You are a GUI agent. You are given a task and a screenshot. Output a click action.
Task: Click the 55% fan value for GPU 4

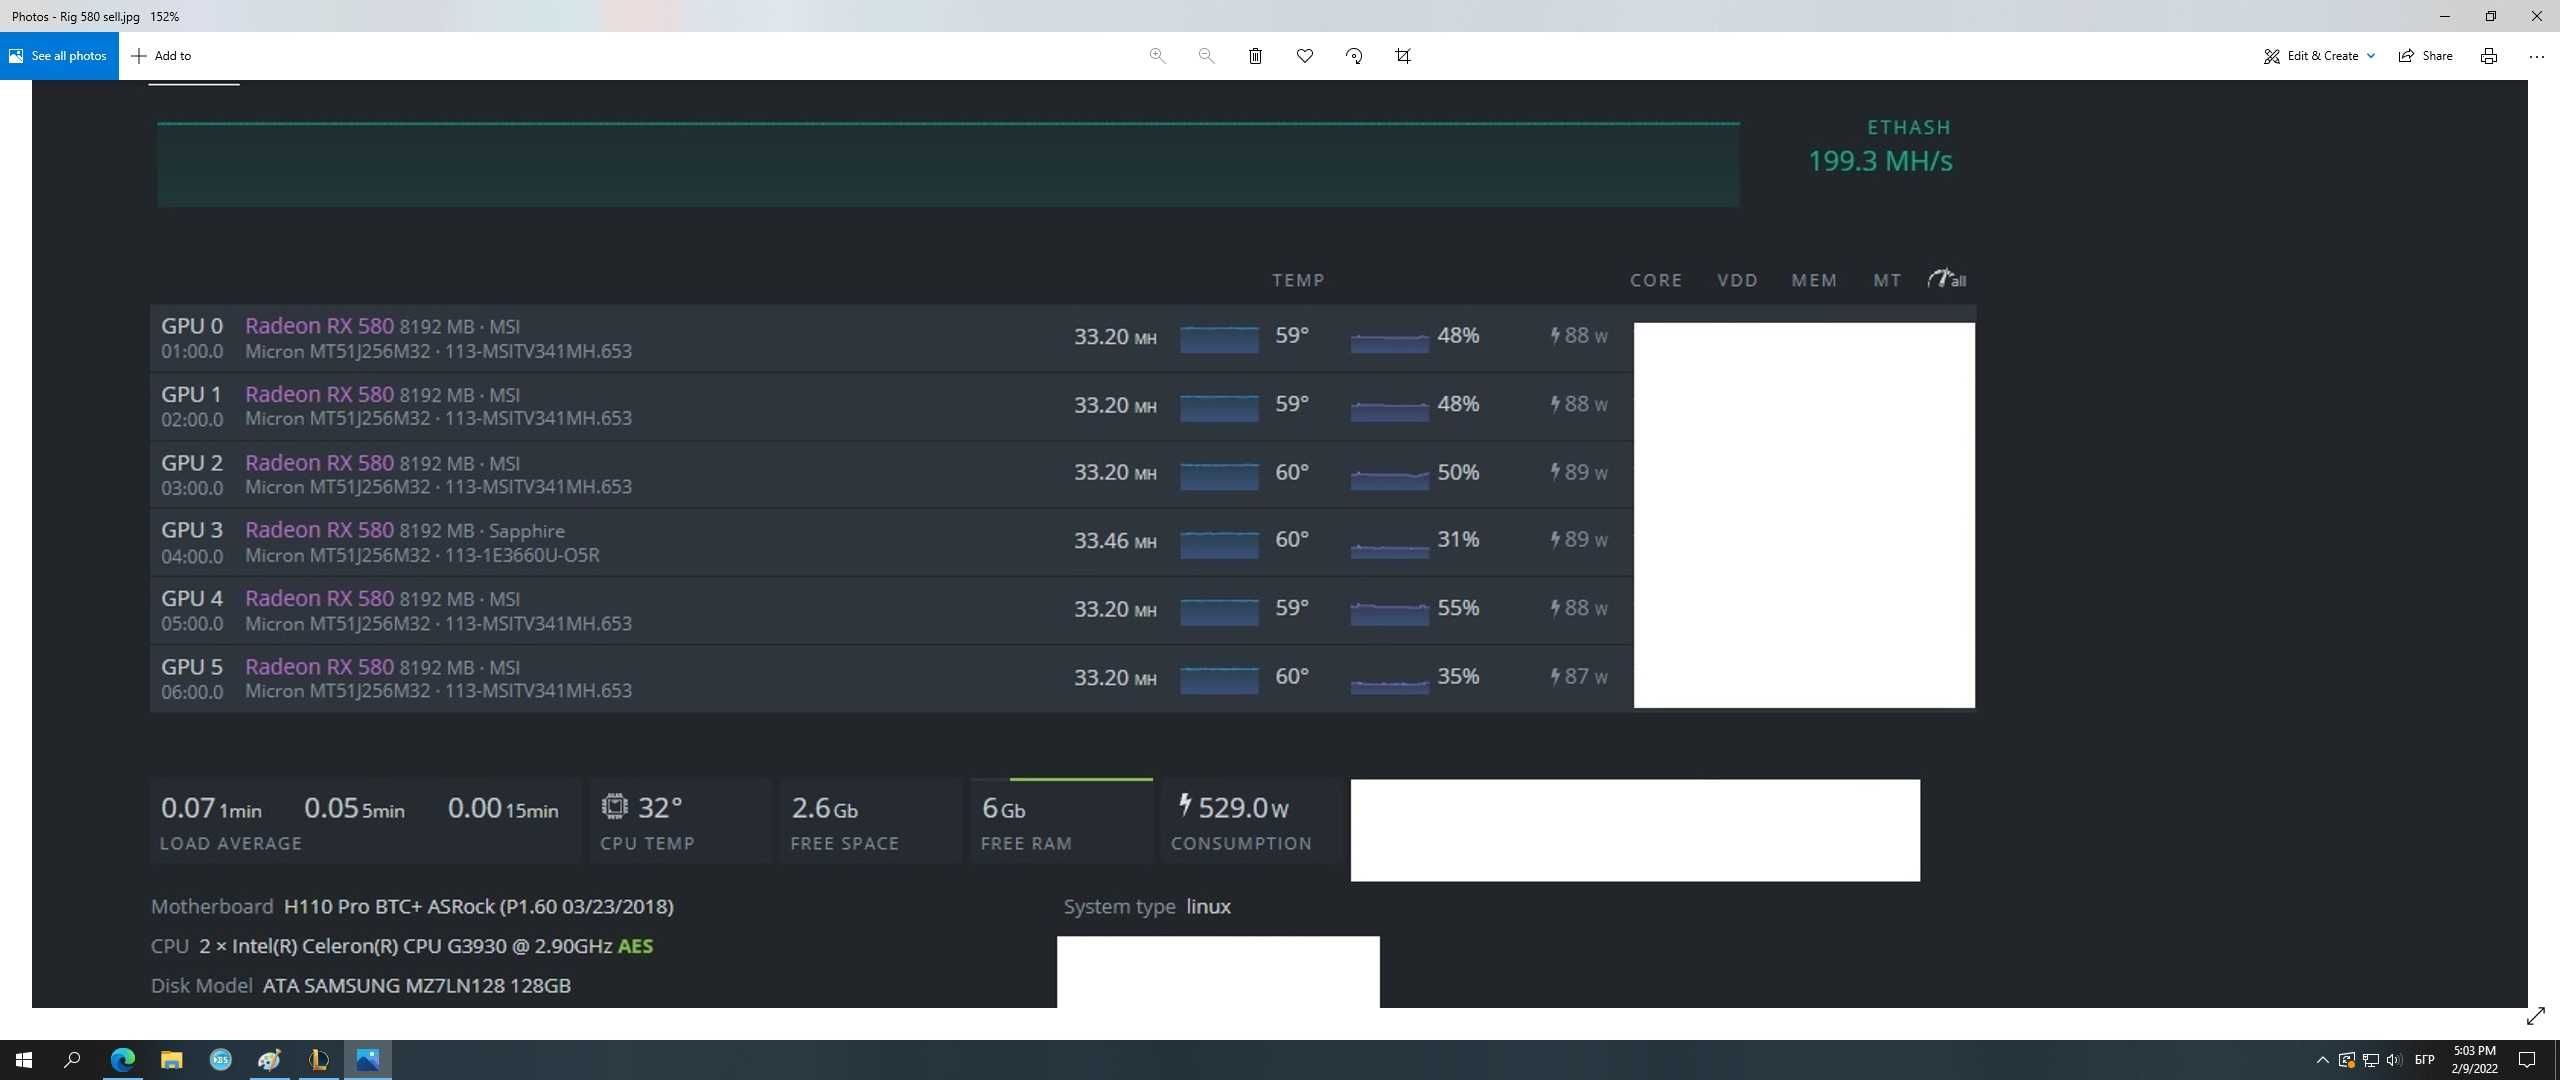[1458, 608]
